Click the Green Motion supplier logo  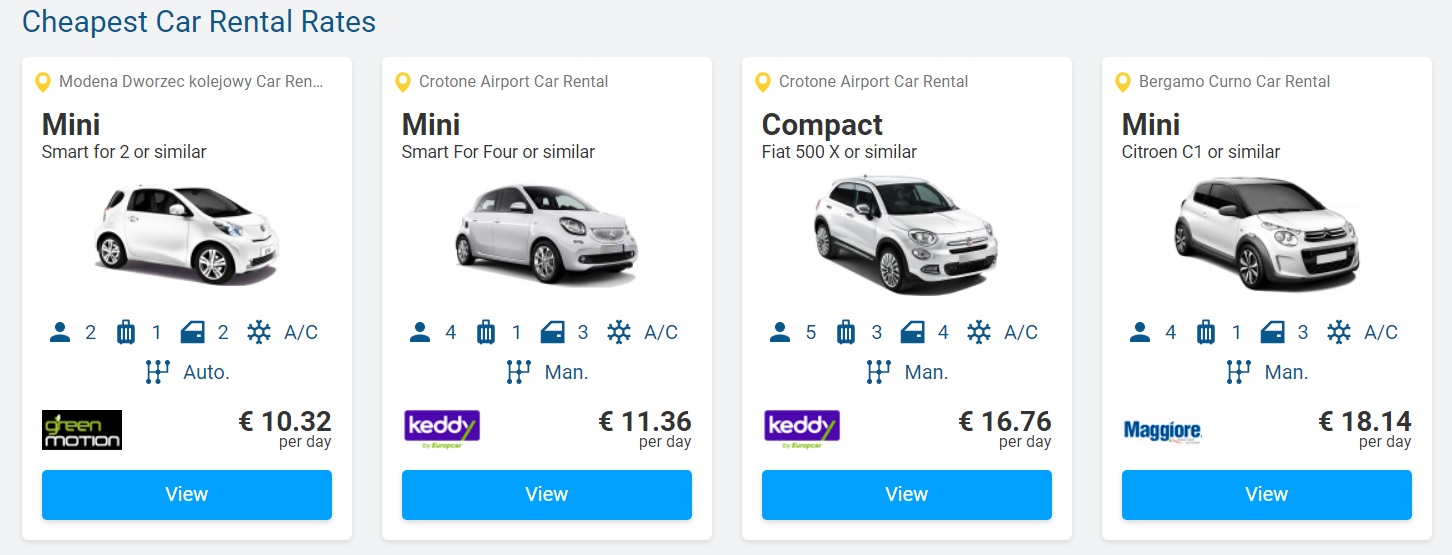[82, 430]
